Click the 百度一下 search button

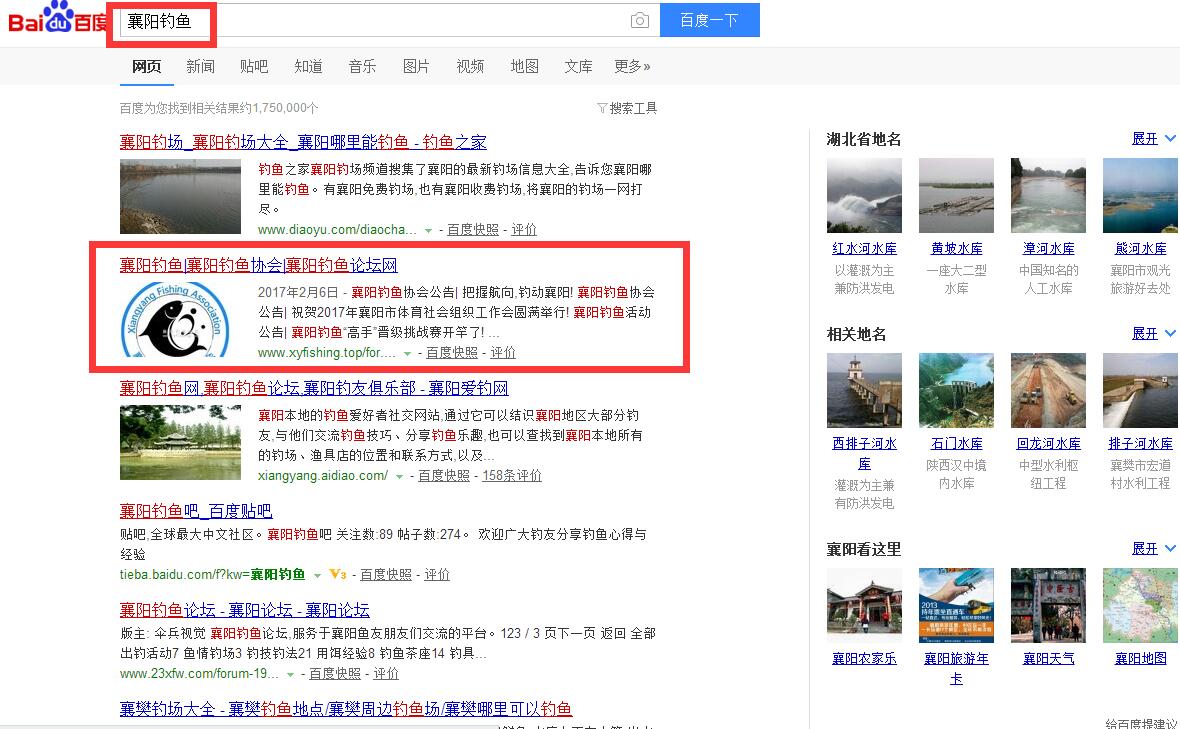point(710,20)
